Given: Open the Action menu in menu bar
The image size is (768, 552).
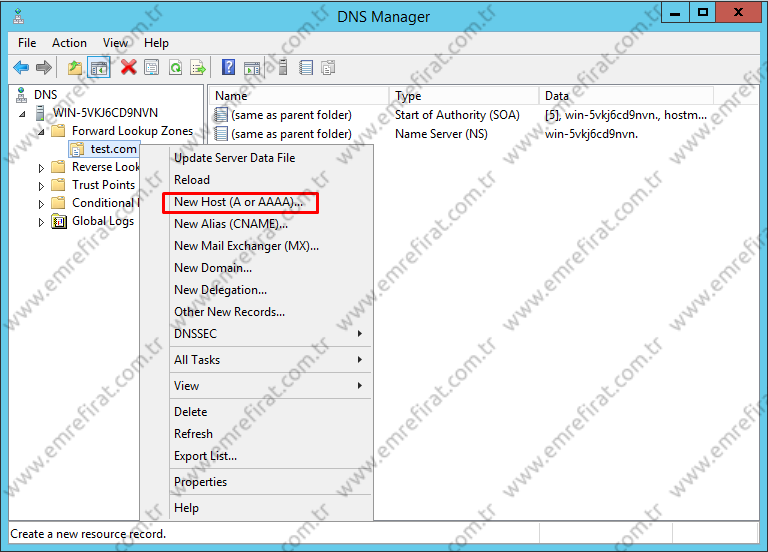Looking at the screenshot, I should pyautogui.click(x=69, y=43).
